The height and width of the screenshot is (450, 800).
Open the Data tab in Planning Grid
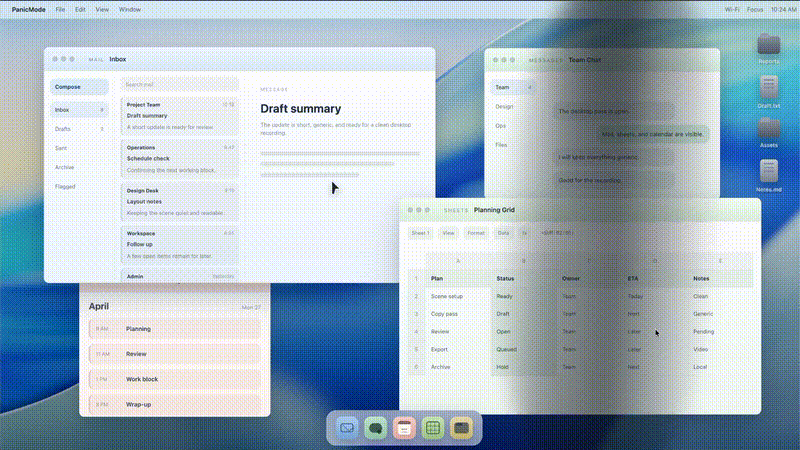[503, 233]
